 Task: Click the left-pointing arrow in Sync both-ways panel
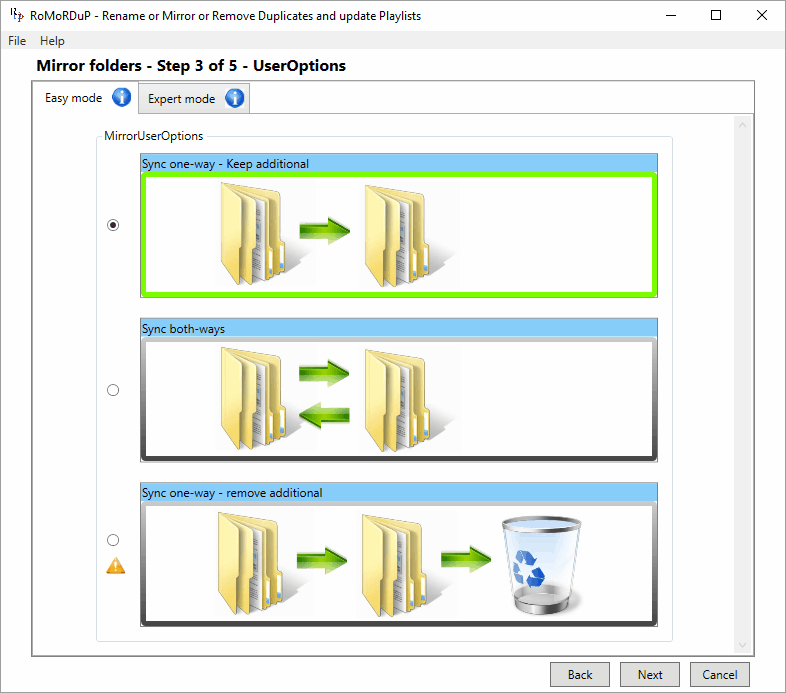(x=324, y=415)
